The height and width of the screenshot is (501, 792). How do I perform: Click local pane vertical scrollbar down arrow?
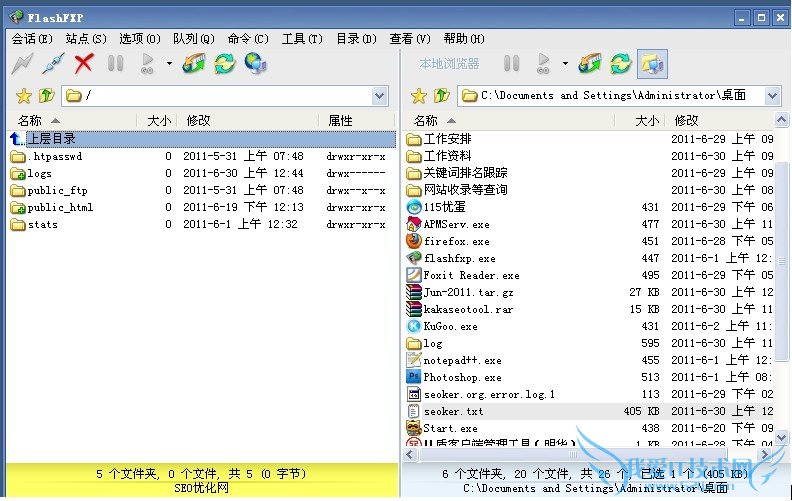click(781, 437)
